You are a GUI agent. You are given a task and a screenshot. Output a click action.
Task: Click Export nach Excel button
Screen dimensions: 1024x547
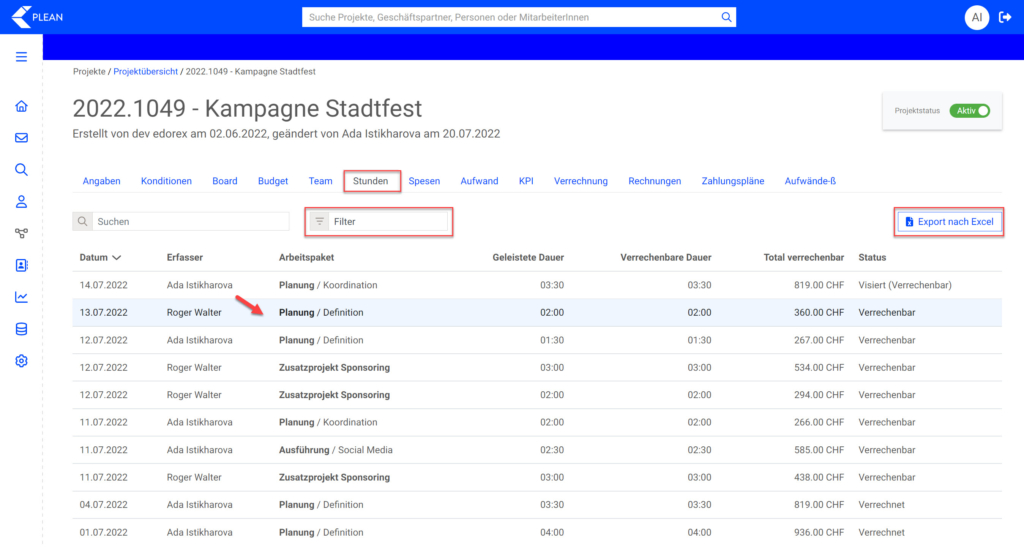coord(949,222)
